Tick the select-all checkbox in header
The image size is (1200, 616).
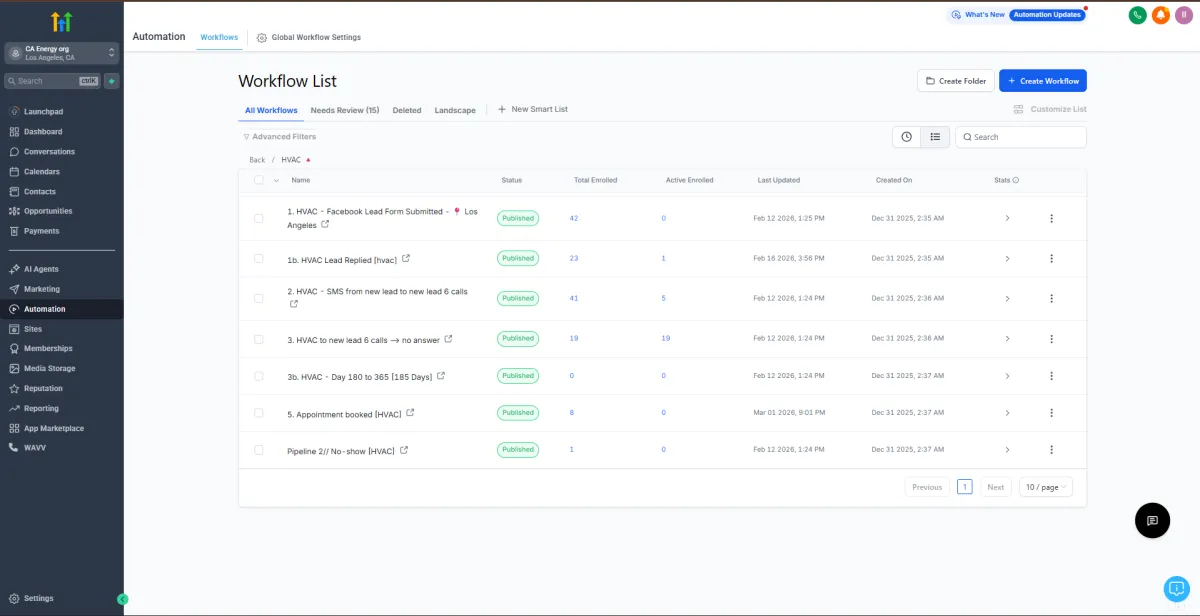pos(259,180)
